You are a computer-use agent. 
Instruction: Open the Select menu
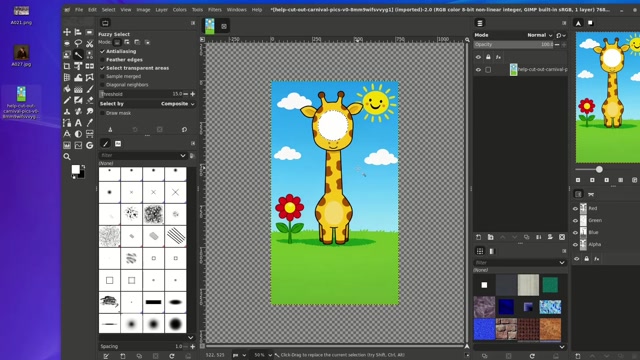coord(108,10)
